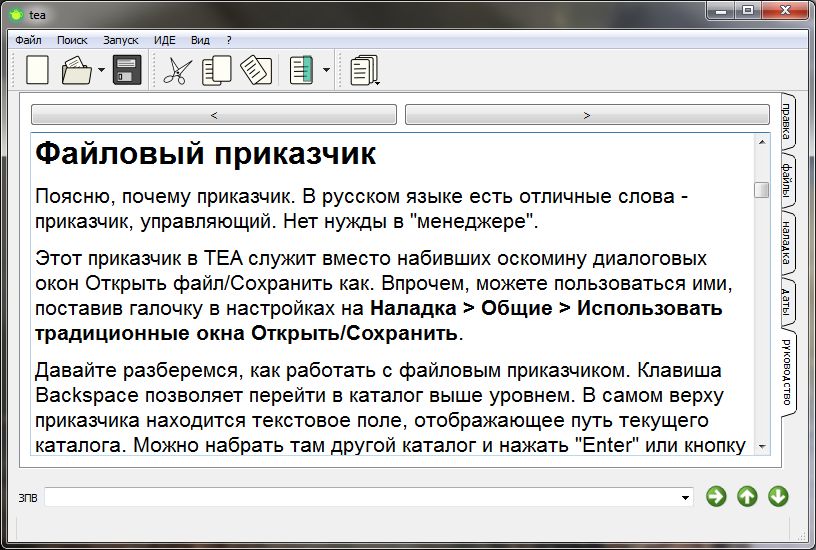Expand the dropdown arrow beside the open folder icon
816x550 pixels.
pos(101,71)
